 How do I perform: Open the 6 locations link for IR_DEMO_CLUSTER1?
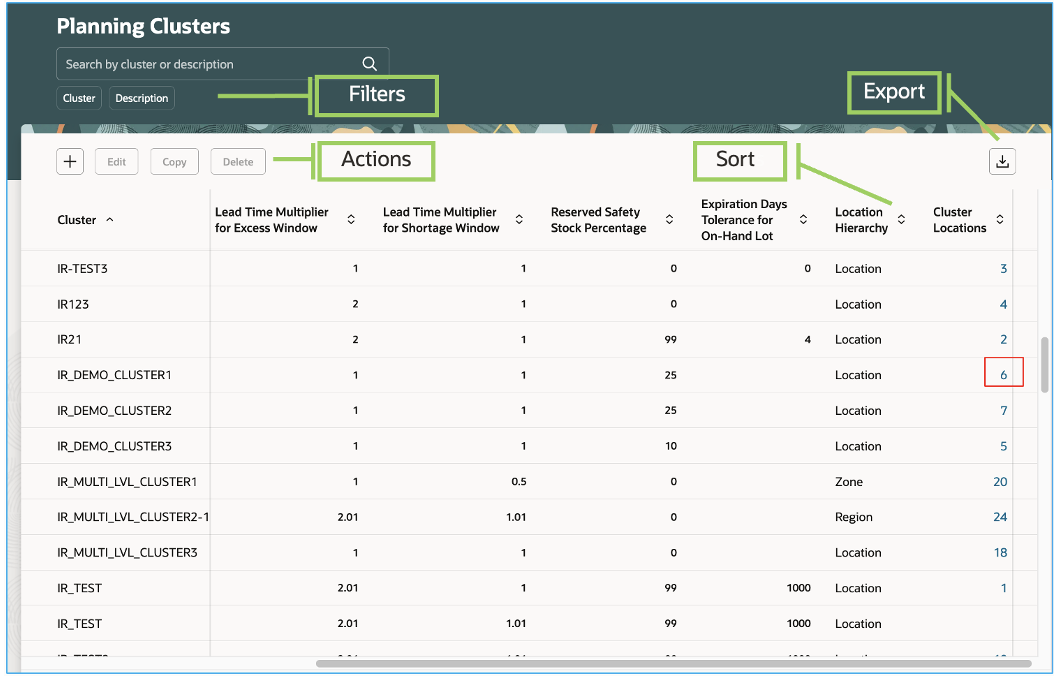(1003, 374)
